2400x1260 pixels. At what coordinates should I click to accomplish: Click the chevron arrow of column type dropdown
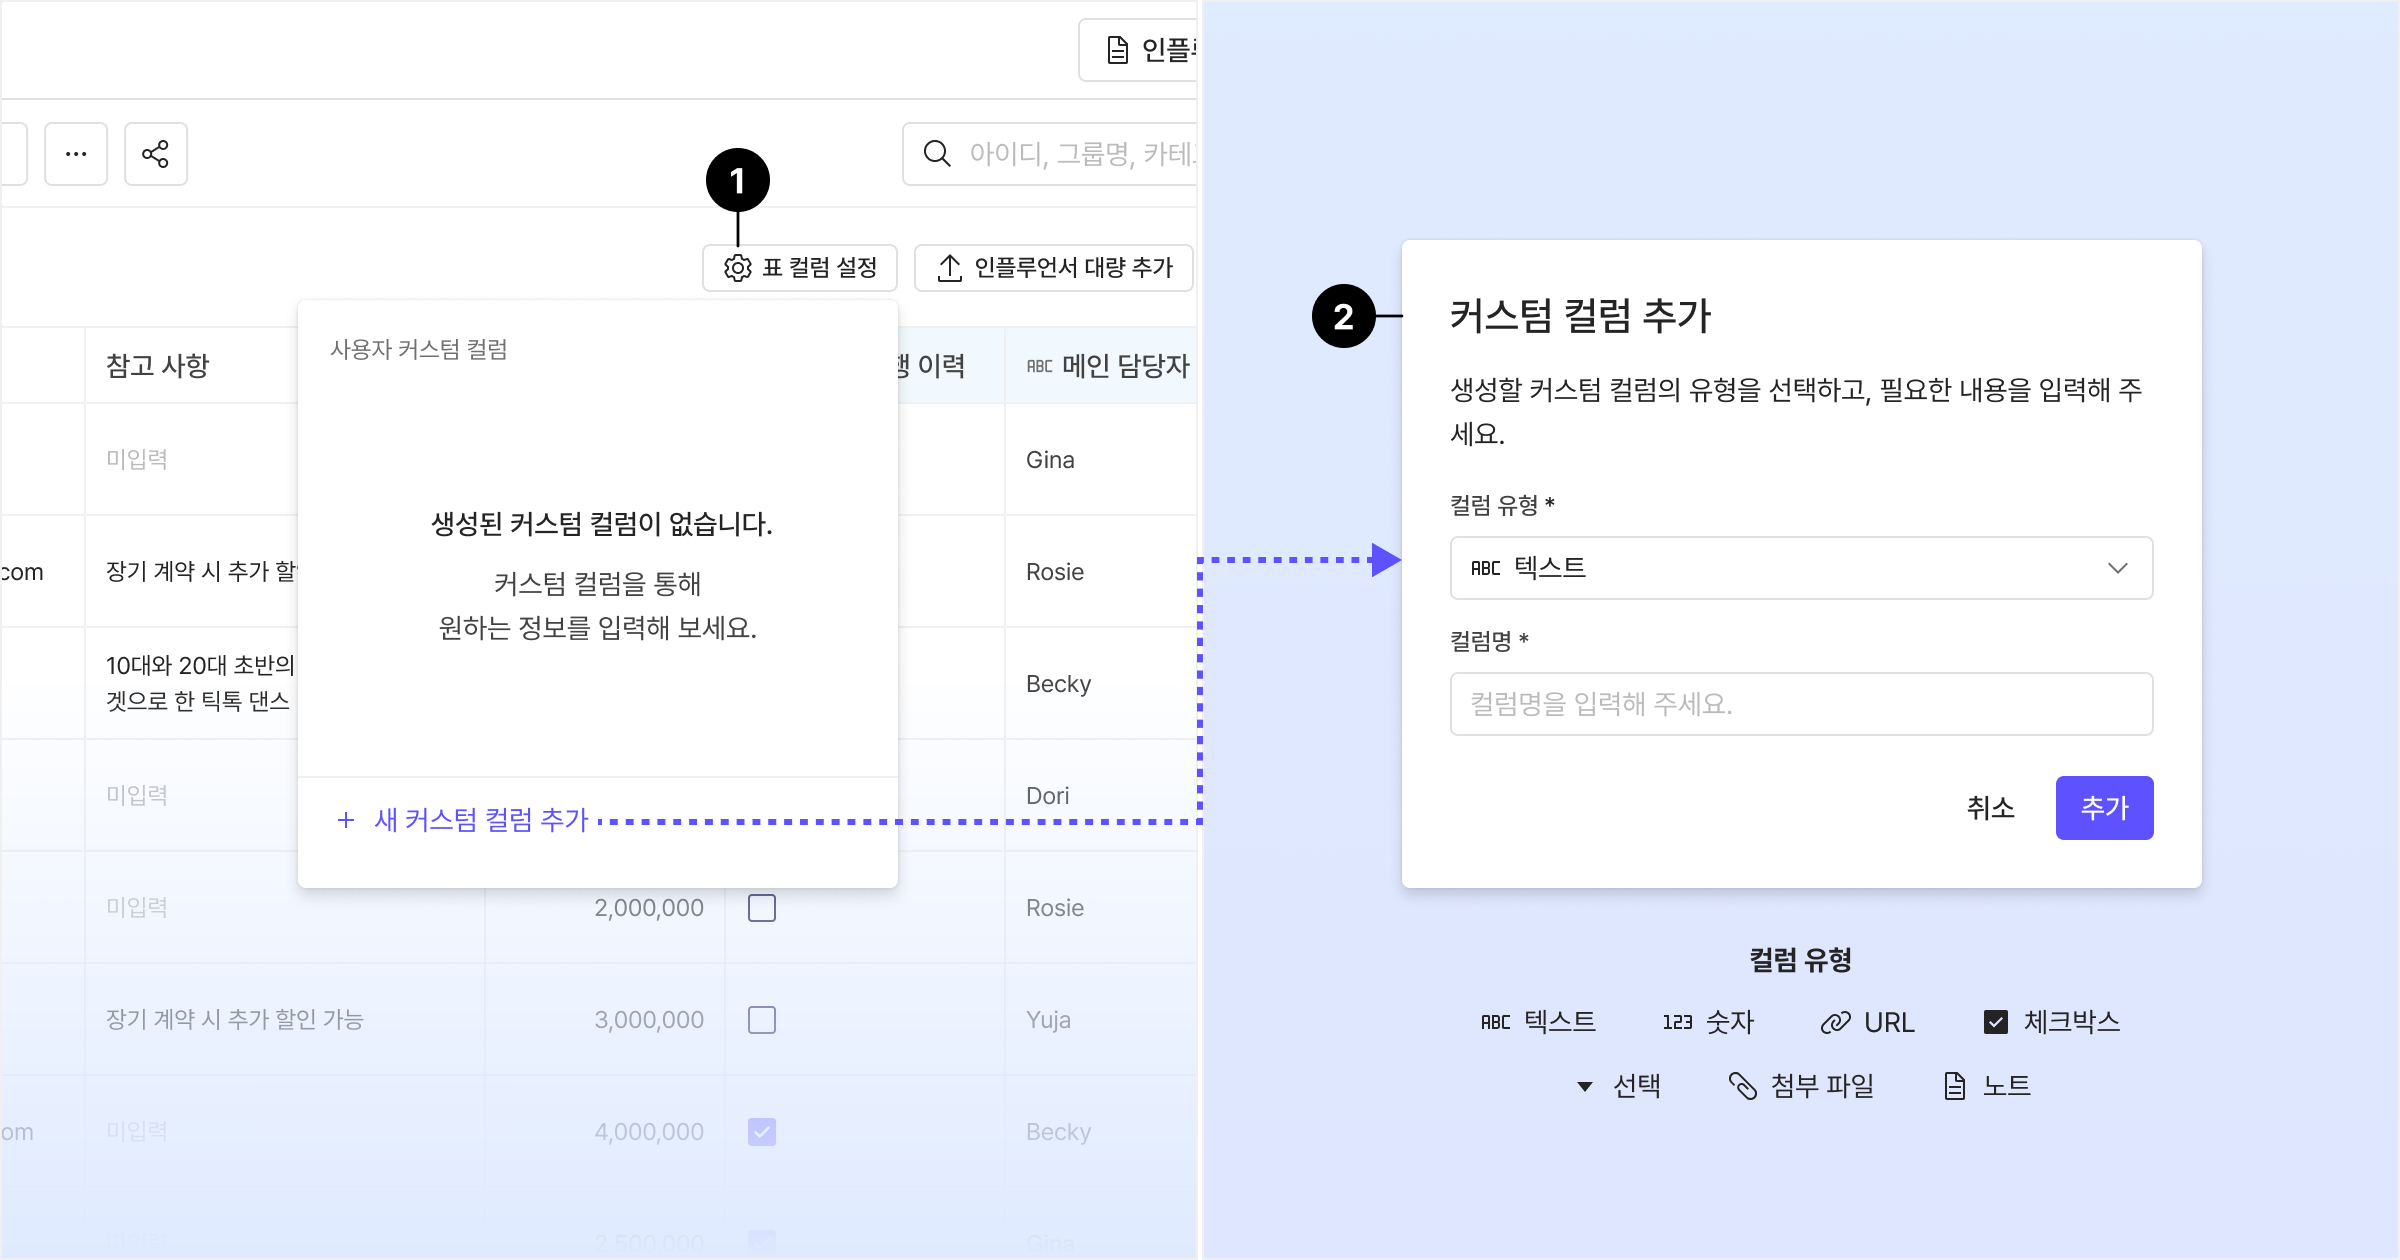pos(2117,568)
